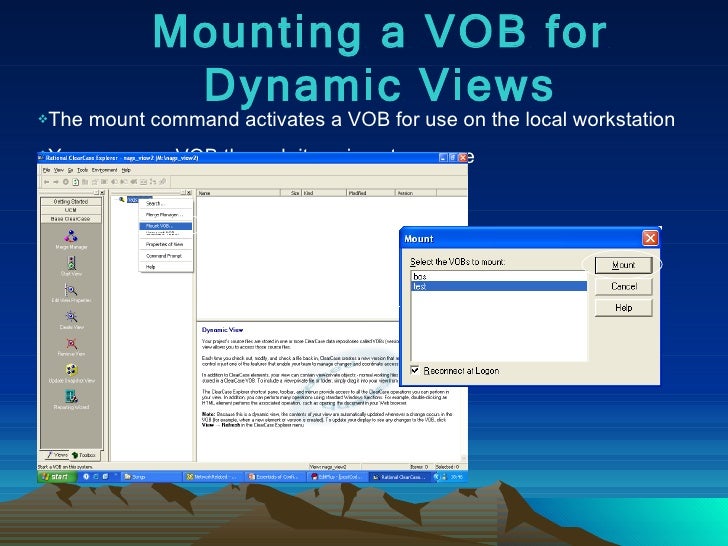This screenshot has width=728, height=546.
Task: Maximize the ClearCase Explorer window
Action: click(x=453, y=158)
